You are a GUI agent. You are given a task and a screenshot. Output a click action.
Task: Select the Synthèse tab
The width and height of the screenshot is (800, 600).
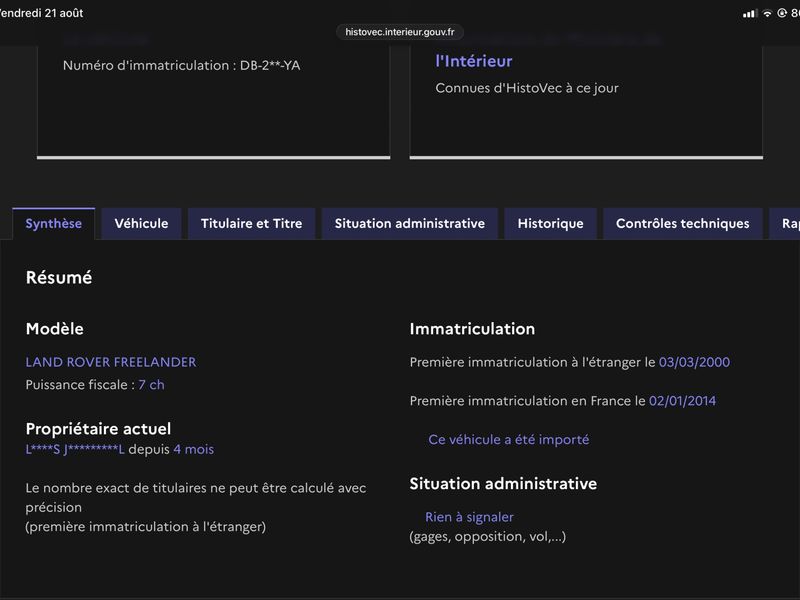pyautogui.click(x=54, y=223)
